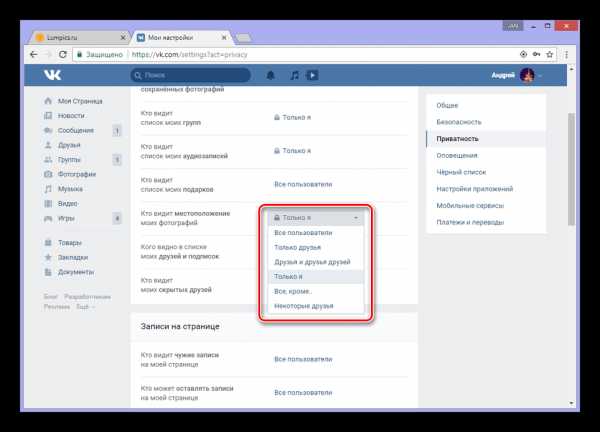Viewport: 600px width, 432px height.
Task: Select highlighted Только я option in list
Action: [x=316, y=276]
